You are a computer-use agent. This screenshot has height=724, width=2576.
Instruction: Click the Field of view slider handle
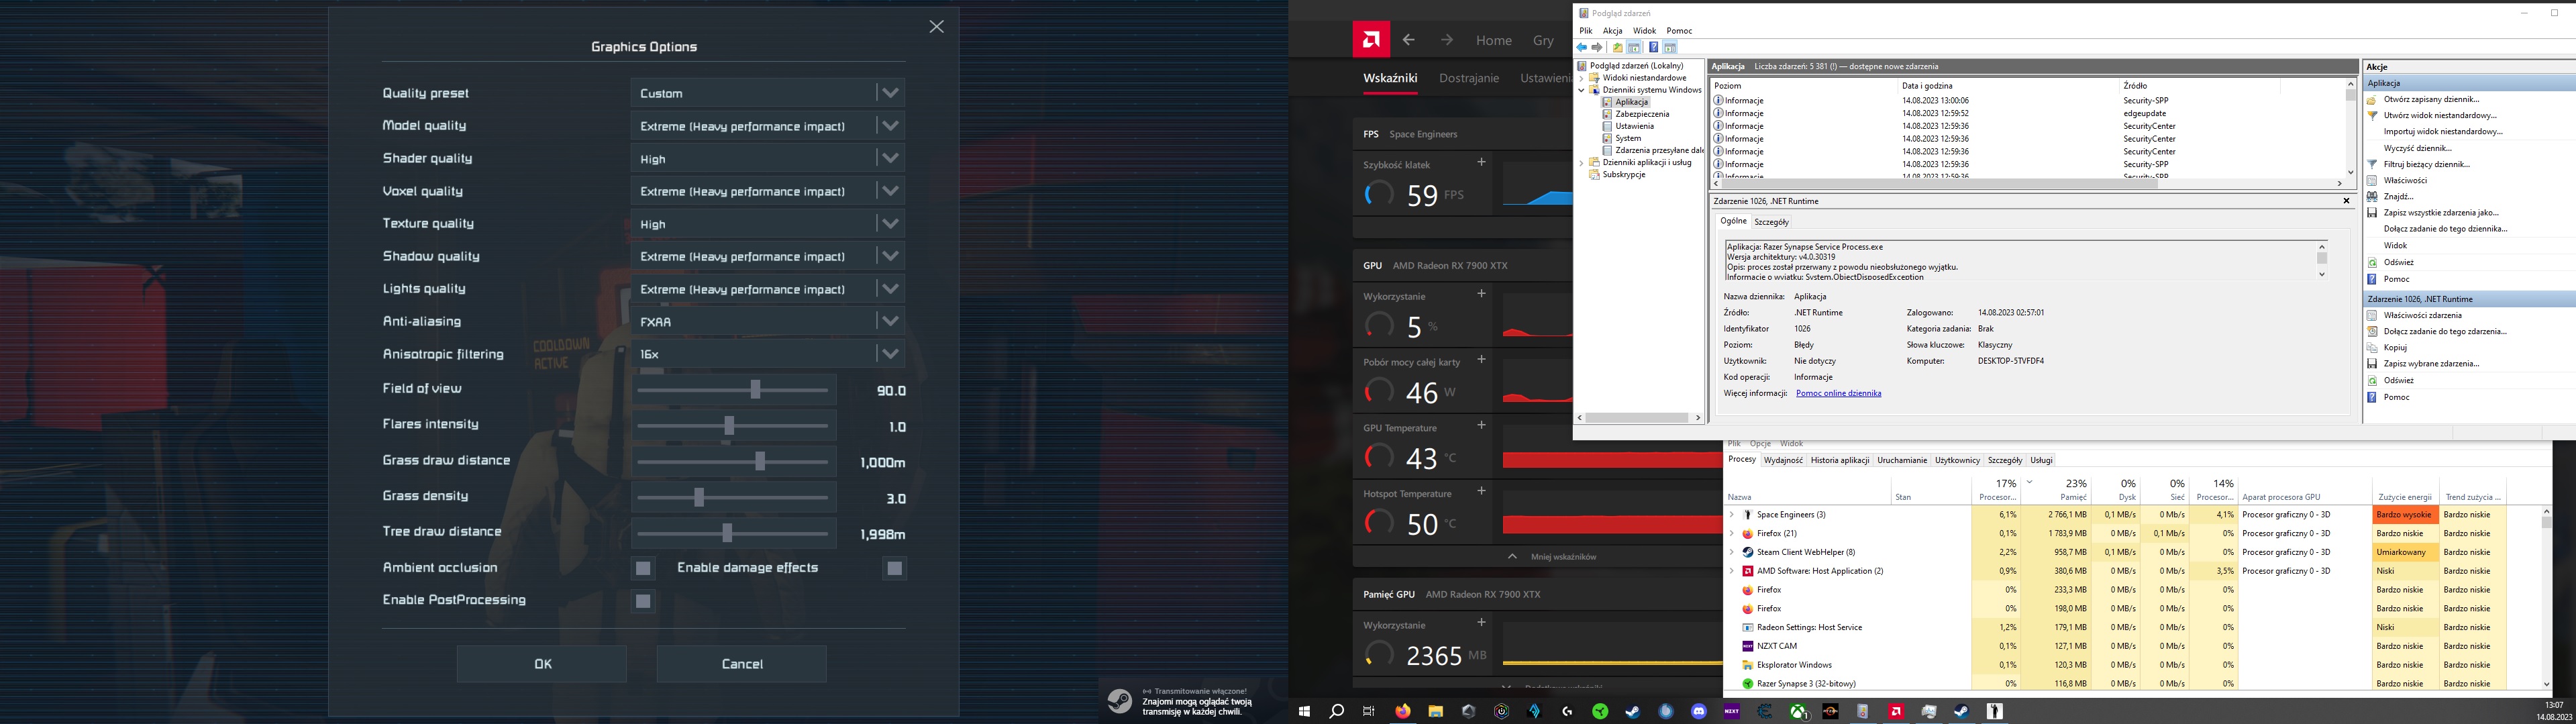coord(755,389)
